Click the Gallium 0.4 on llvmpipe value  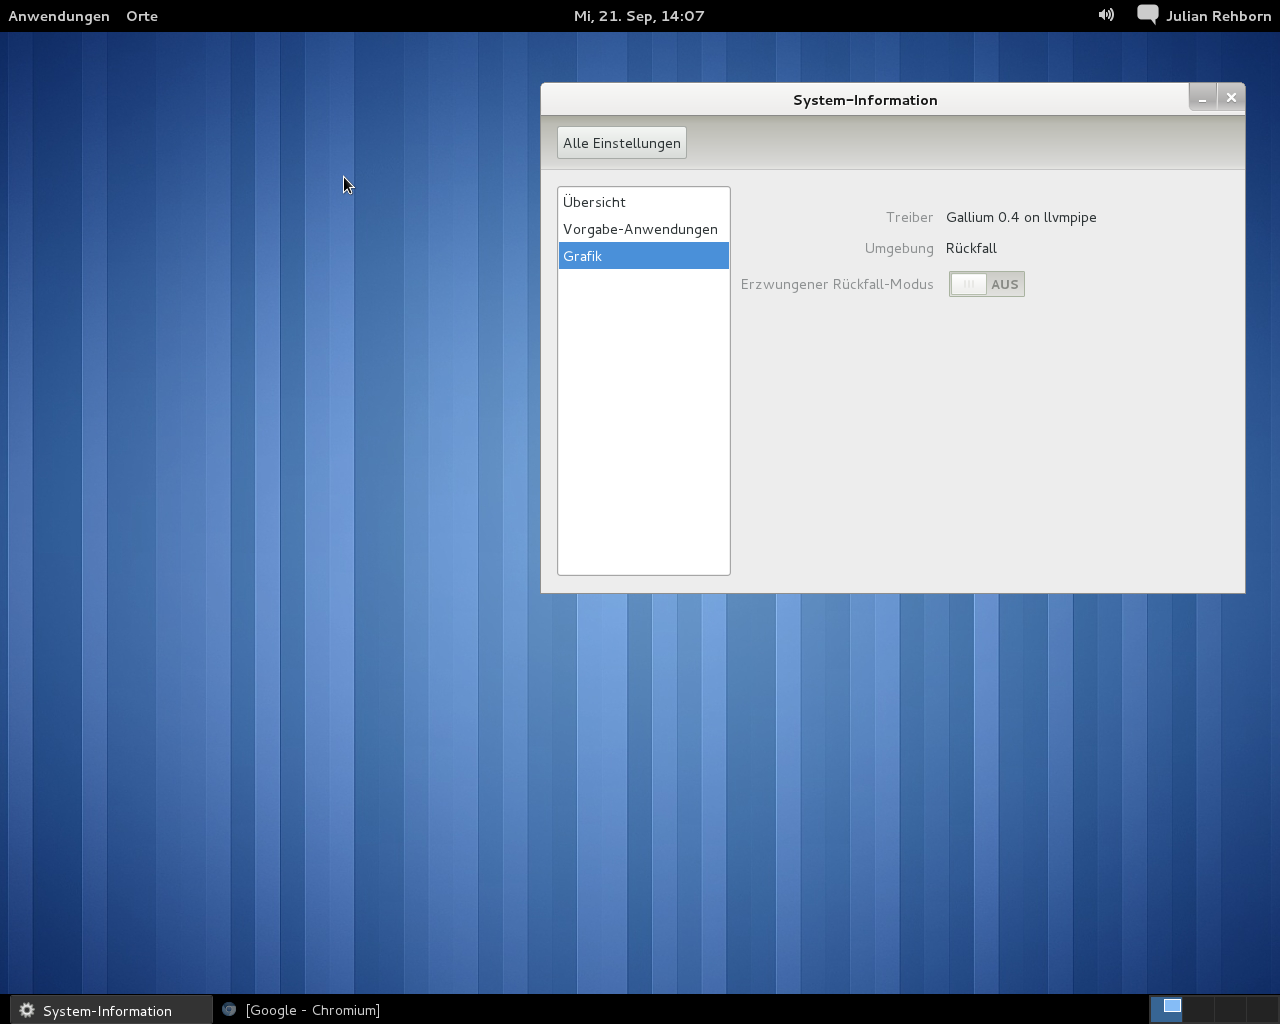point(1021,217)
